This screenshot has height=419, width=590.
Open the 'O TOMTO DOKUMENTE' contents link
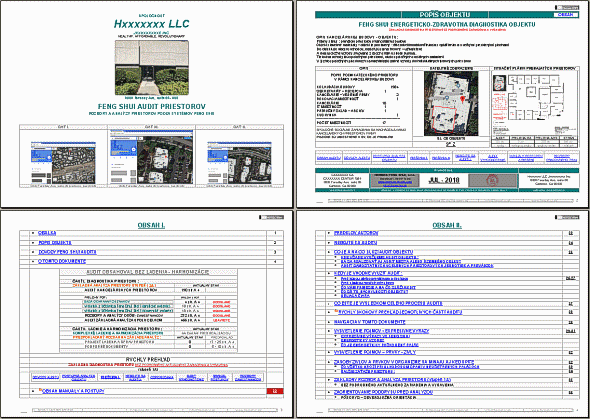[62, 261]
